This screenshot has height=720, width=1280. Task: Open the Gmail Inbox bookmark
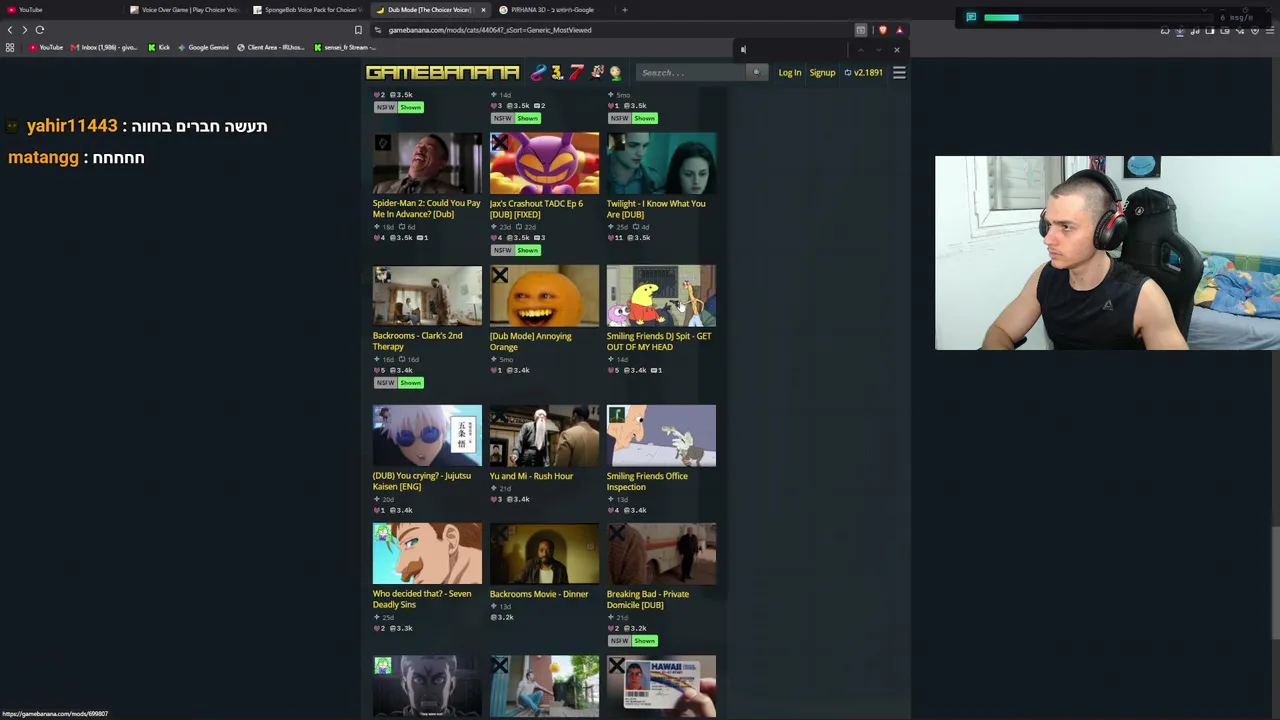click(x=104, y=47)
